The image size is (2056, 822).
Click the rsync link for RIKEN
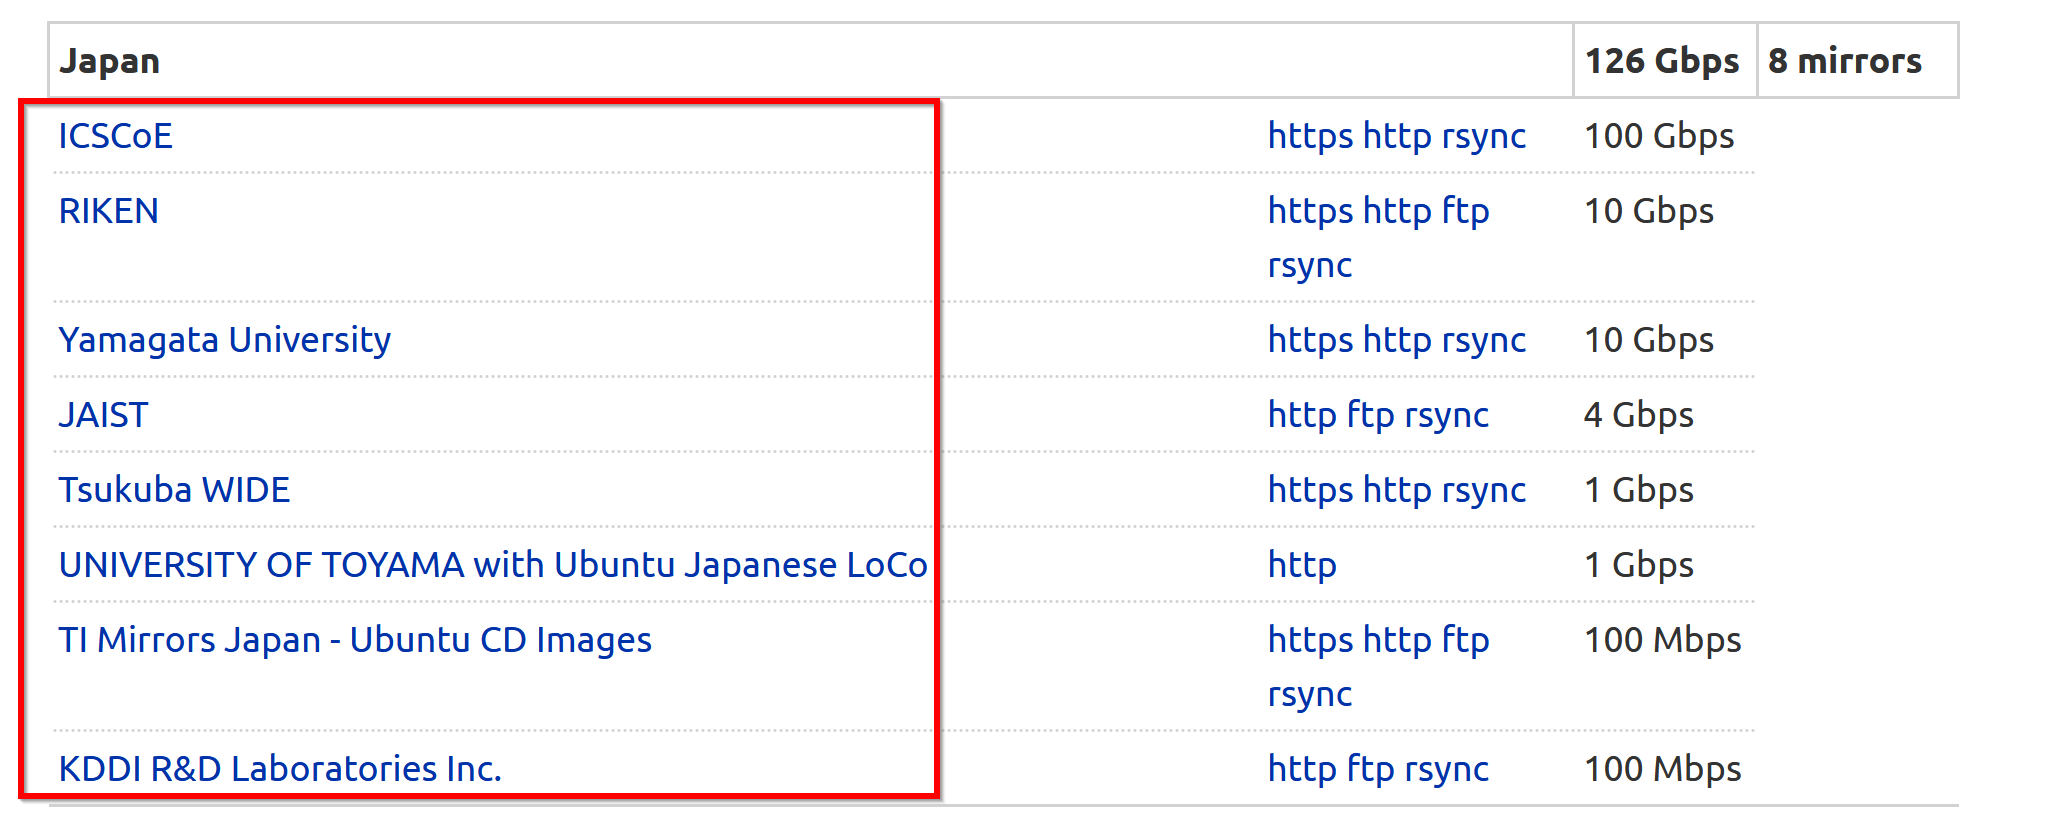(x=1309, y=266)
